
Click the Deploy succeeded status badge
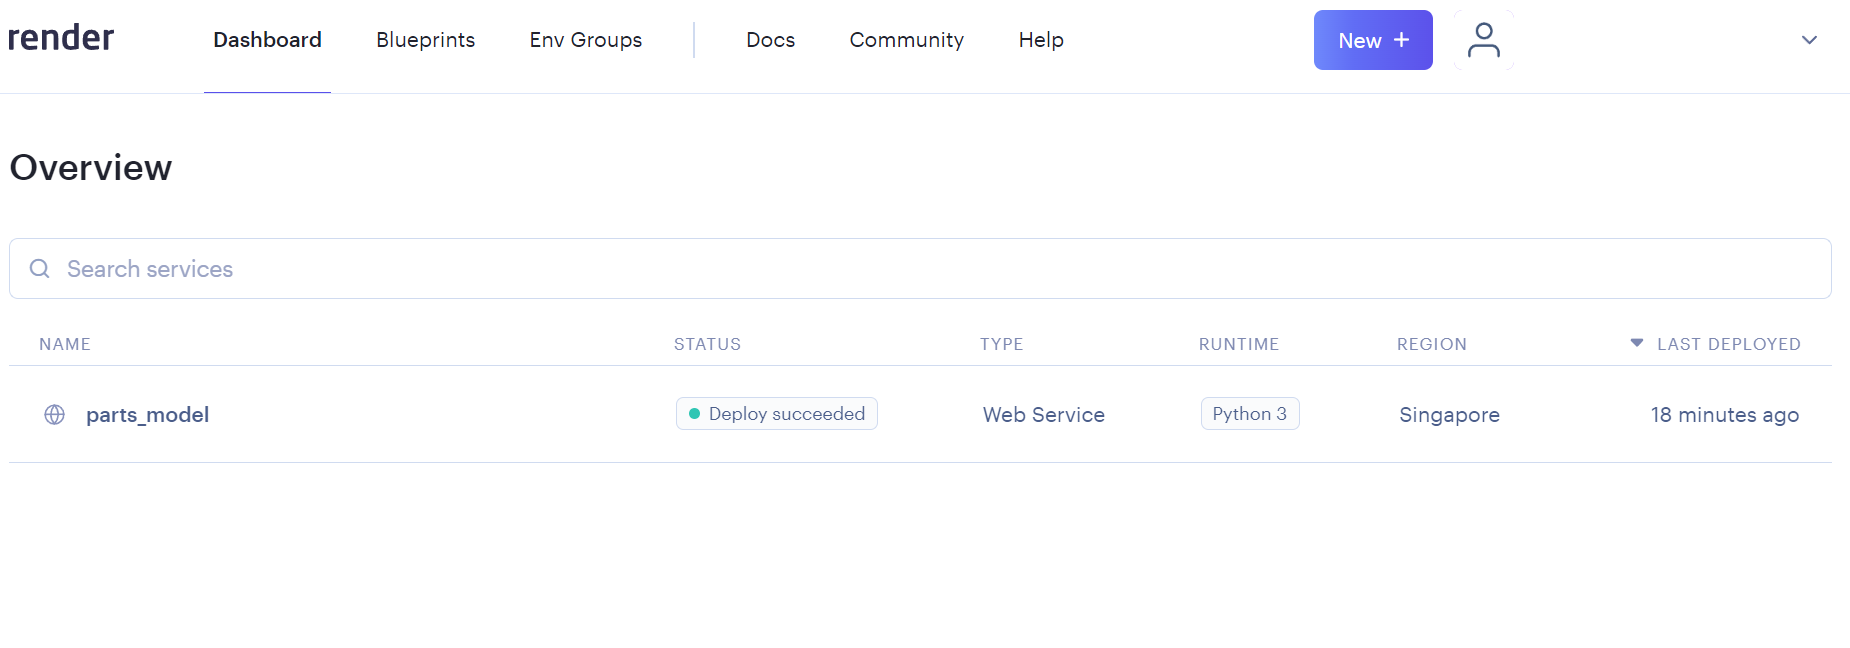point(777,414)
